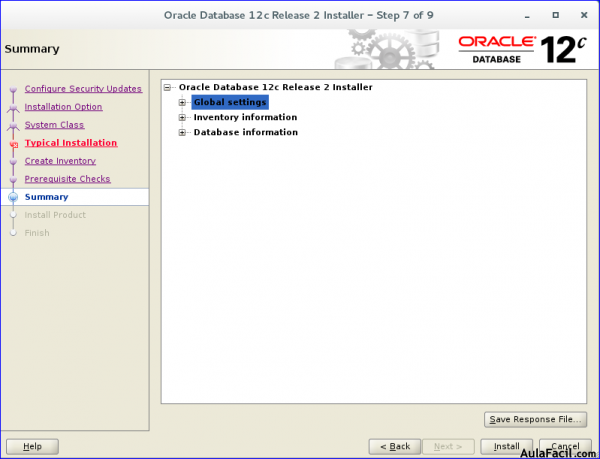Jump to the Prerequisite Checks step

coord(67,179)
